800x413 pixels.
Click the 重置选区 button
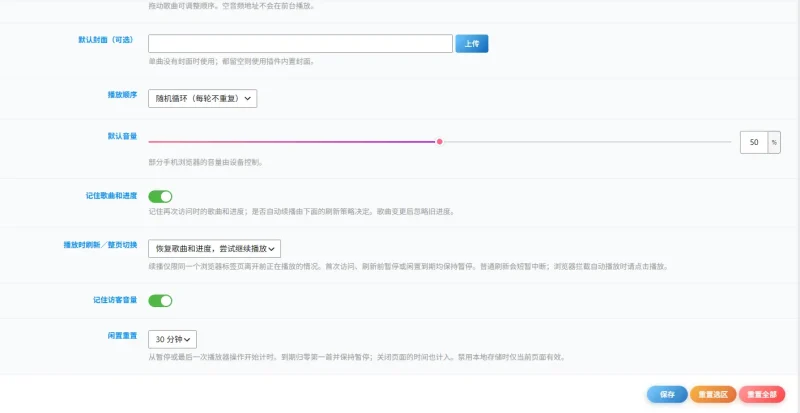713,394
